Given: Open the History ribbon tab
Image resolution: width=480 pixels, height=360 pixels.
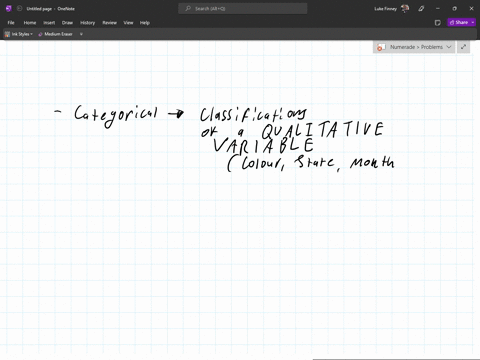Looking at the screenshot, I should click(88, 23).
